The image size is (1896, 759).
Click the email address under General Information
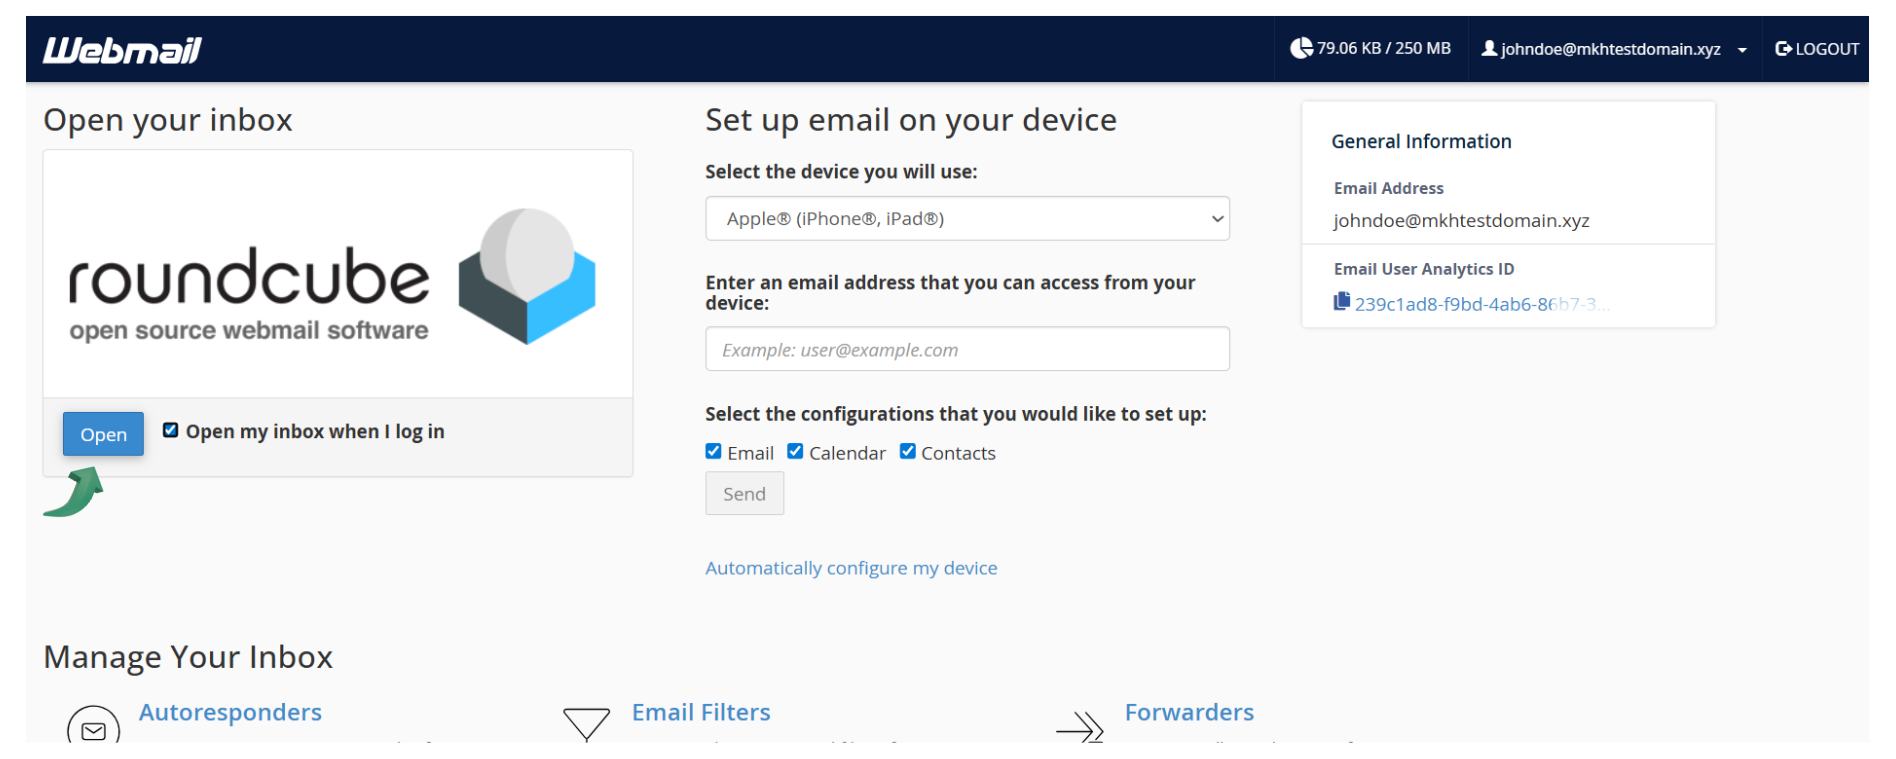click(x=1461, y=220)
